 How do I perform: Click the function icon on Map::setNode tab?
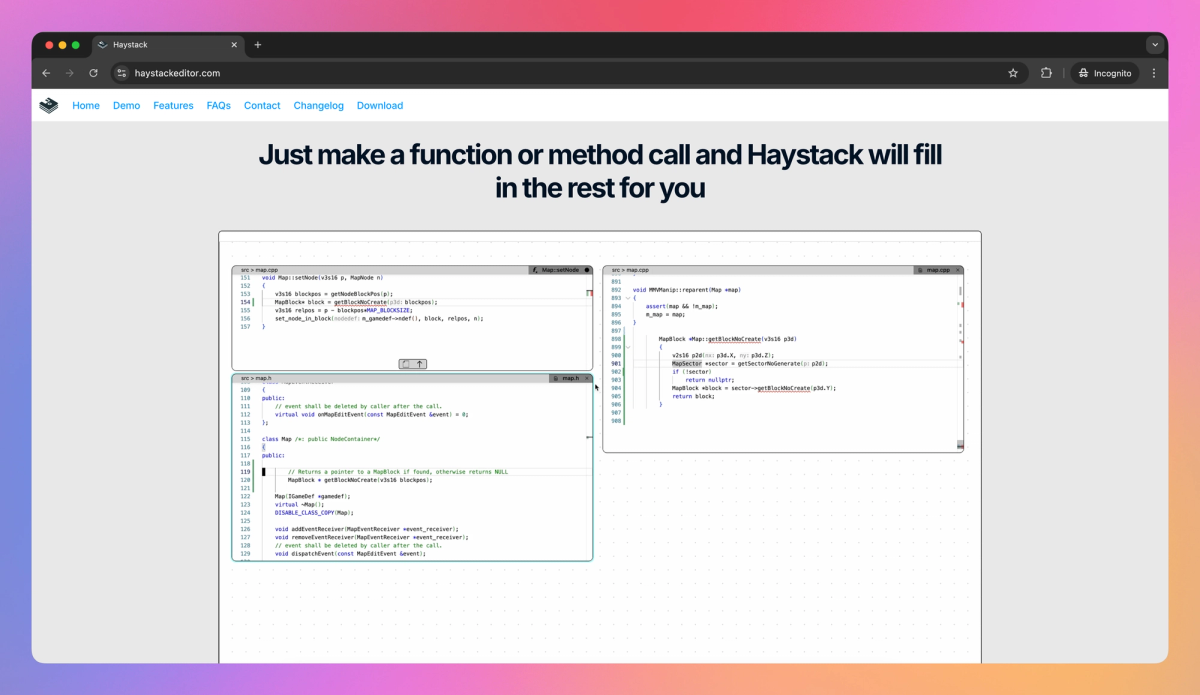pyautogui.click(x=536, y=270)
